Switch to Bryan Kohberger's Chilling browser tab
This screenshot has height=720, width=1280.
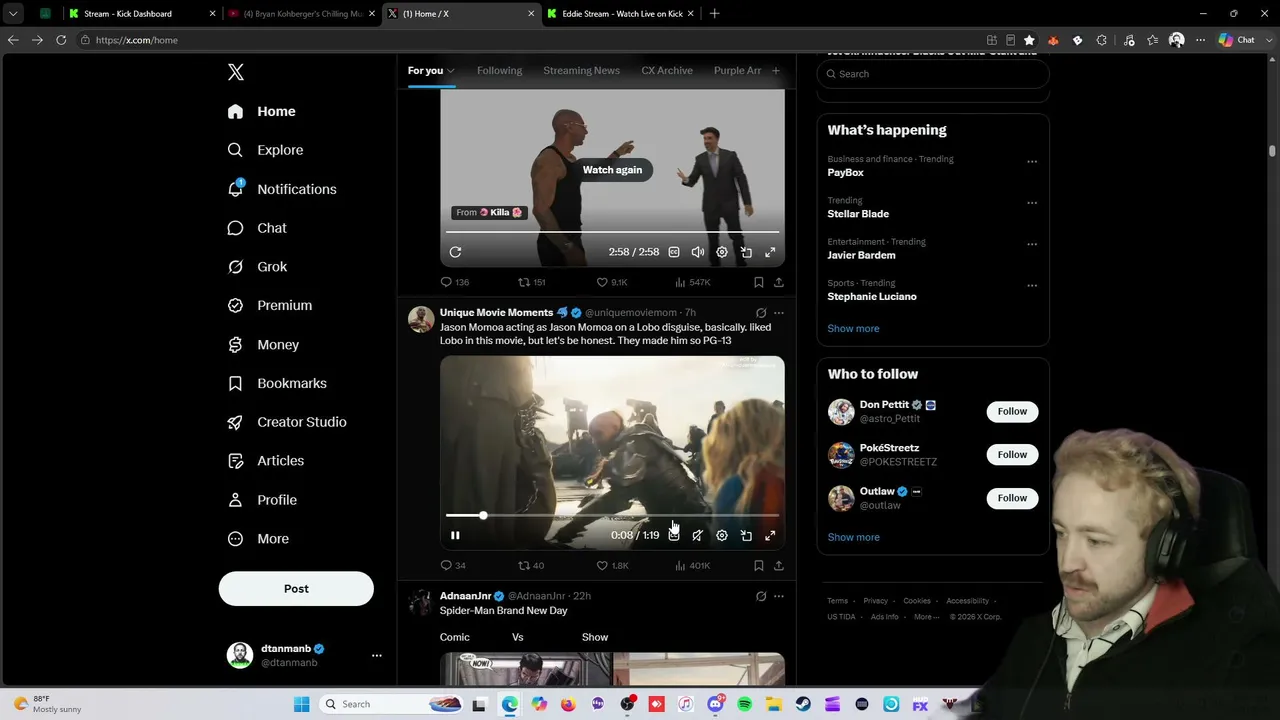pyautogui.click(x=302, y=14)
